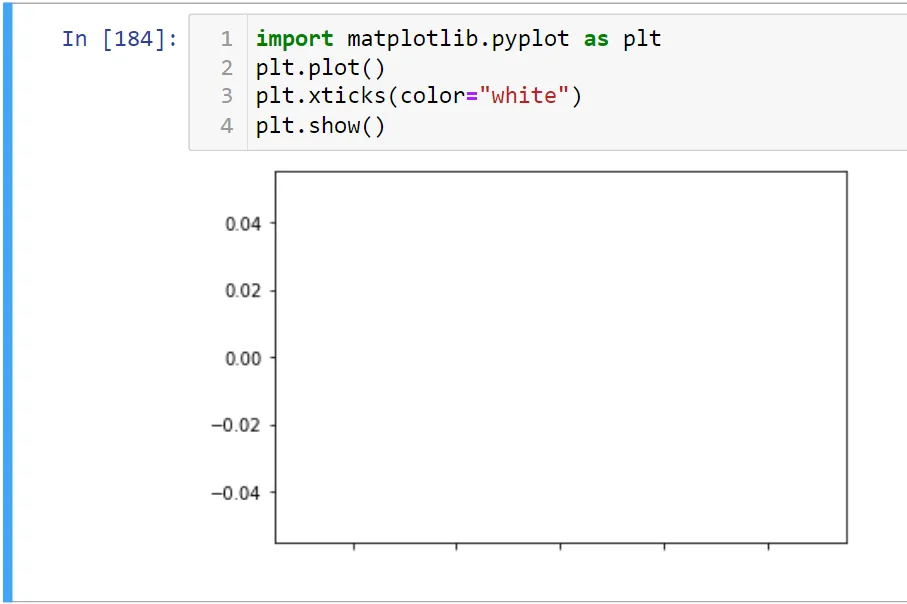Click line number 1 in the gutter
907x604 pixels.
(x=227, y=39)
